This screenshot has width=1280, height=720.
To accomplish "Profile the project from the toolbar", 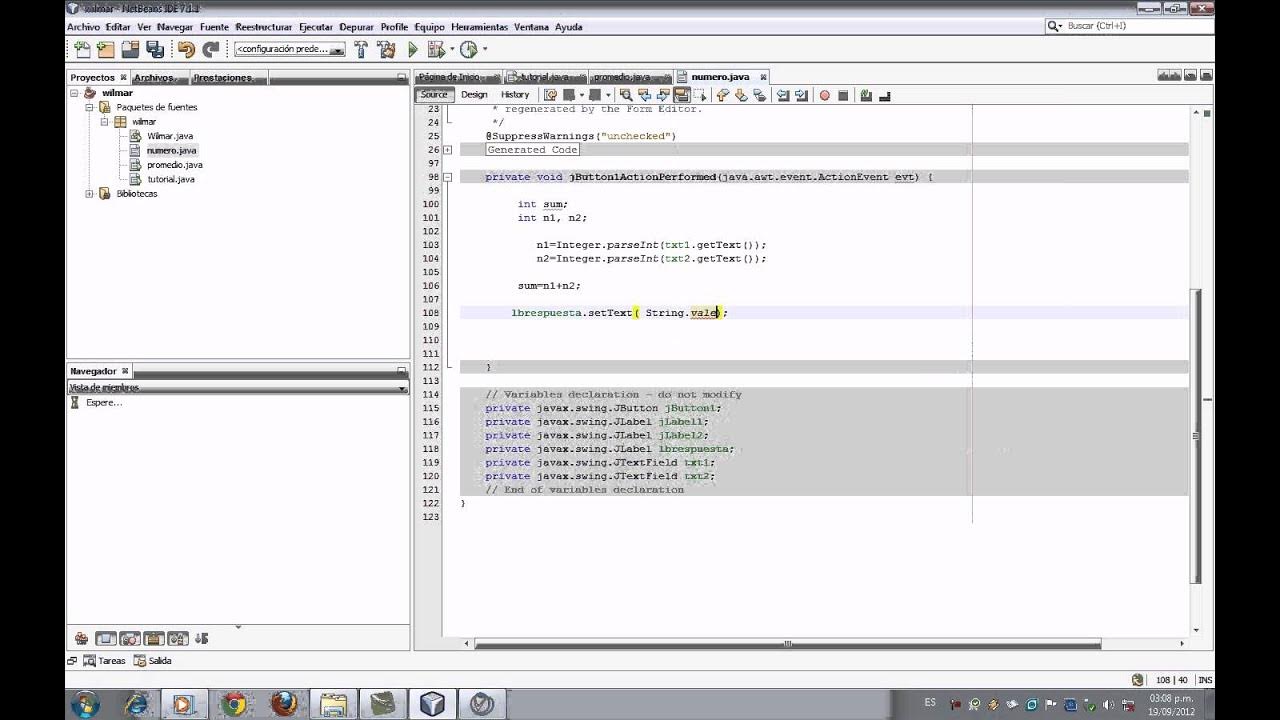I will [468, 49].
